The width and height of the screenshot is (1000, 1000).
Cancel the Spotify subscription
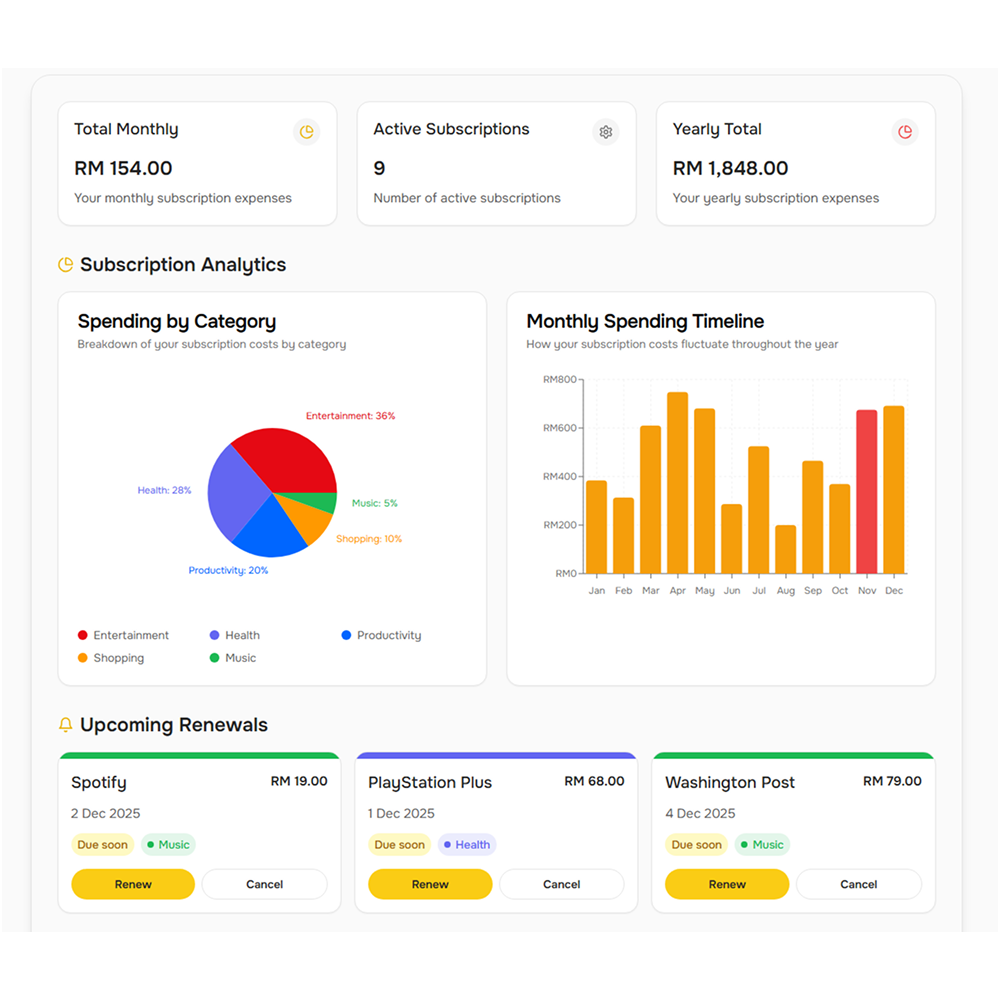[264, 884]
